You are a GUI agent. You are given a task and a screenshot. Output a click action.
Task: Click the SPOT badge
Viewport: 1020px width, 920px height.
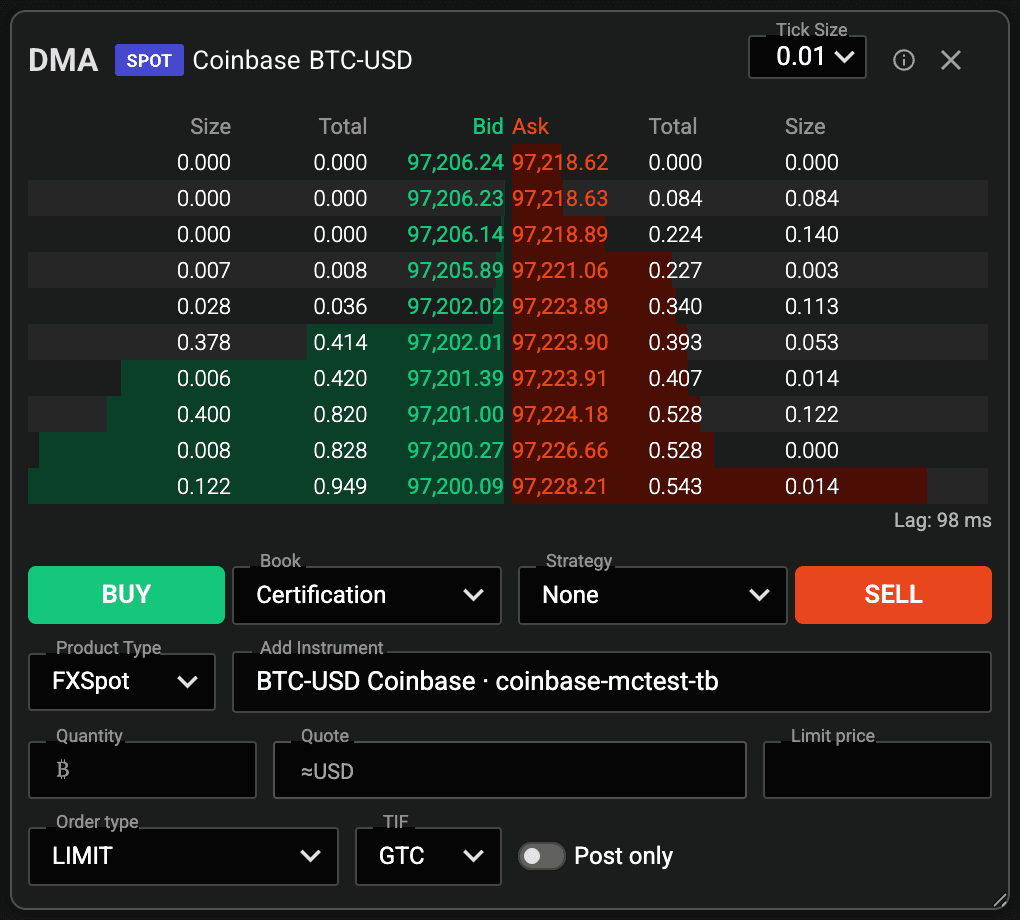149,61
